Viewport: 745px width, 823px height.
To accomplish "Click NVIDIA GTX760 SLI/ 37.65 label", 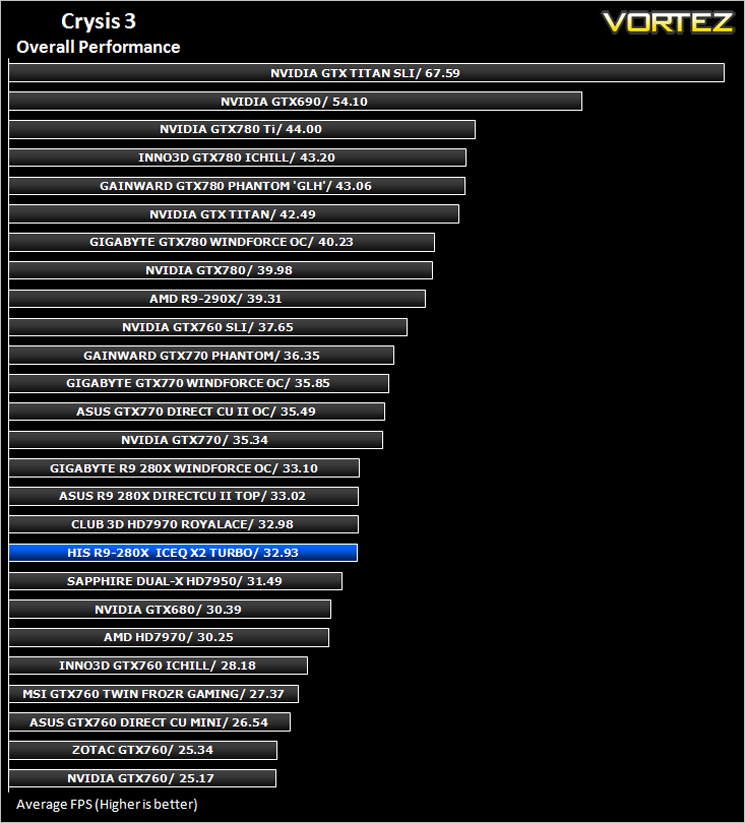I will tap(208, 327).
